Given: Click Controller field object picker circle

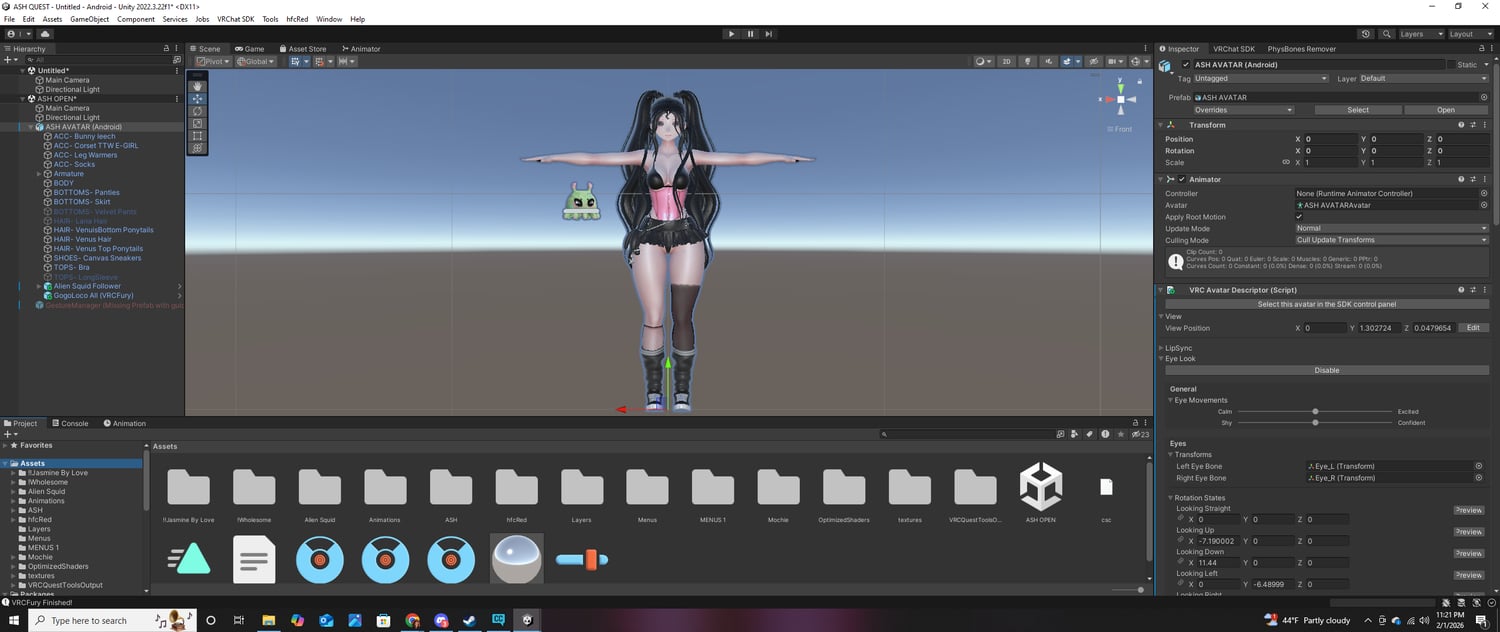Looking at the screenshot, I should click(x=1484, y=193).
